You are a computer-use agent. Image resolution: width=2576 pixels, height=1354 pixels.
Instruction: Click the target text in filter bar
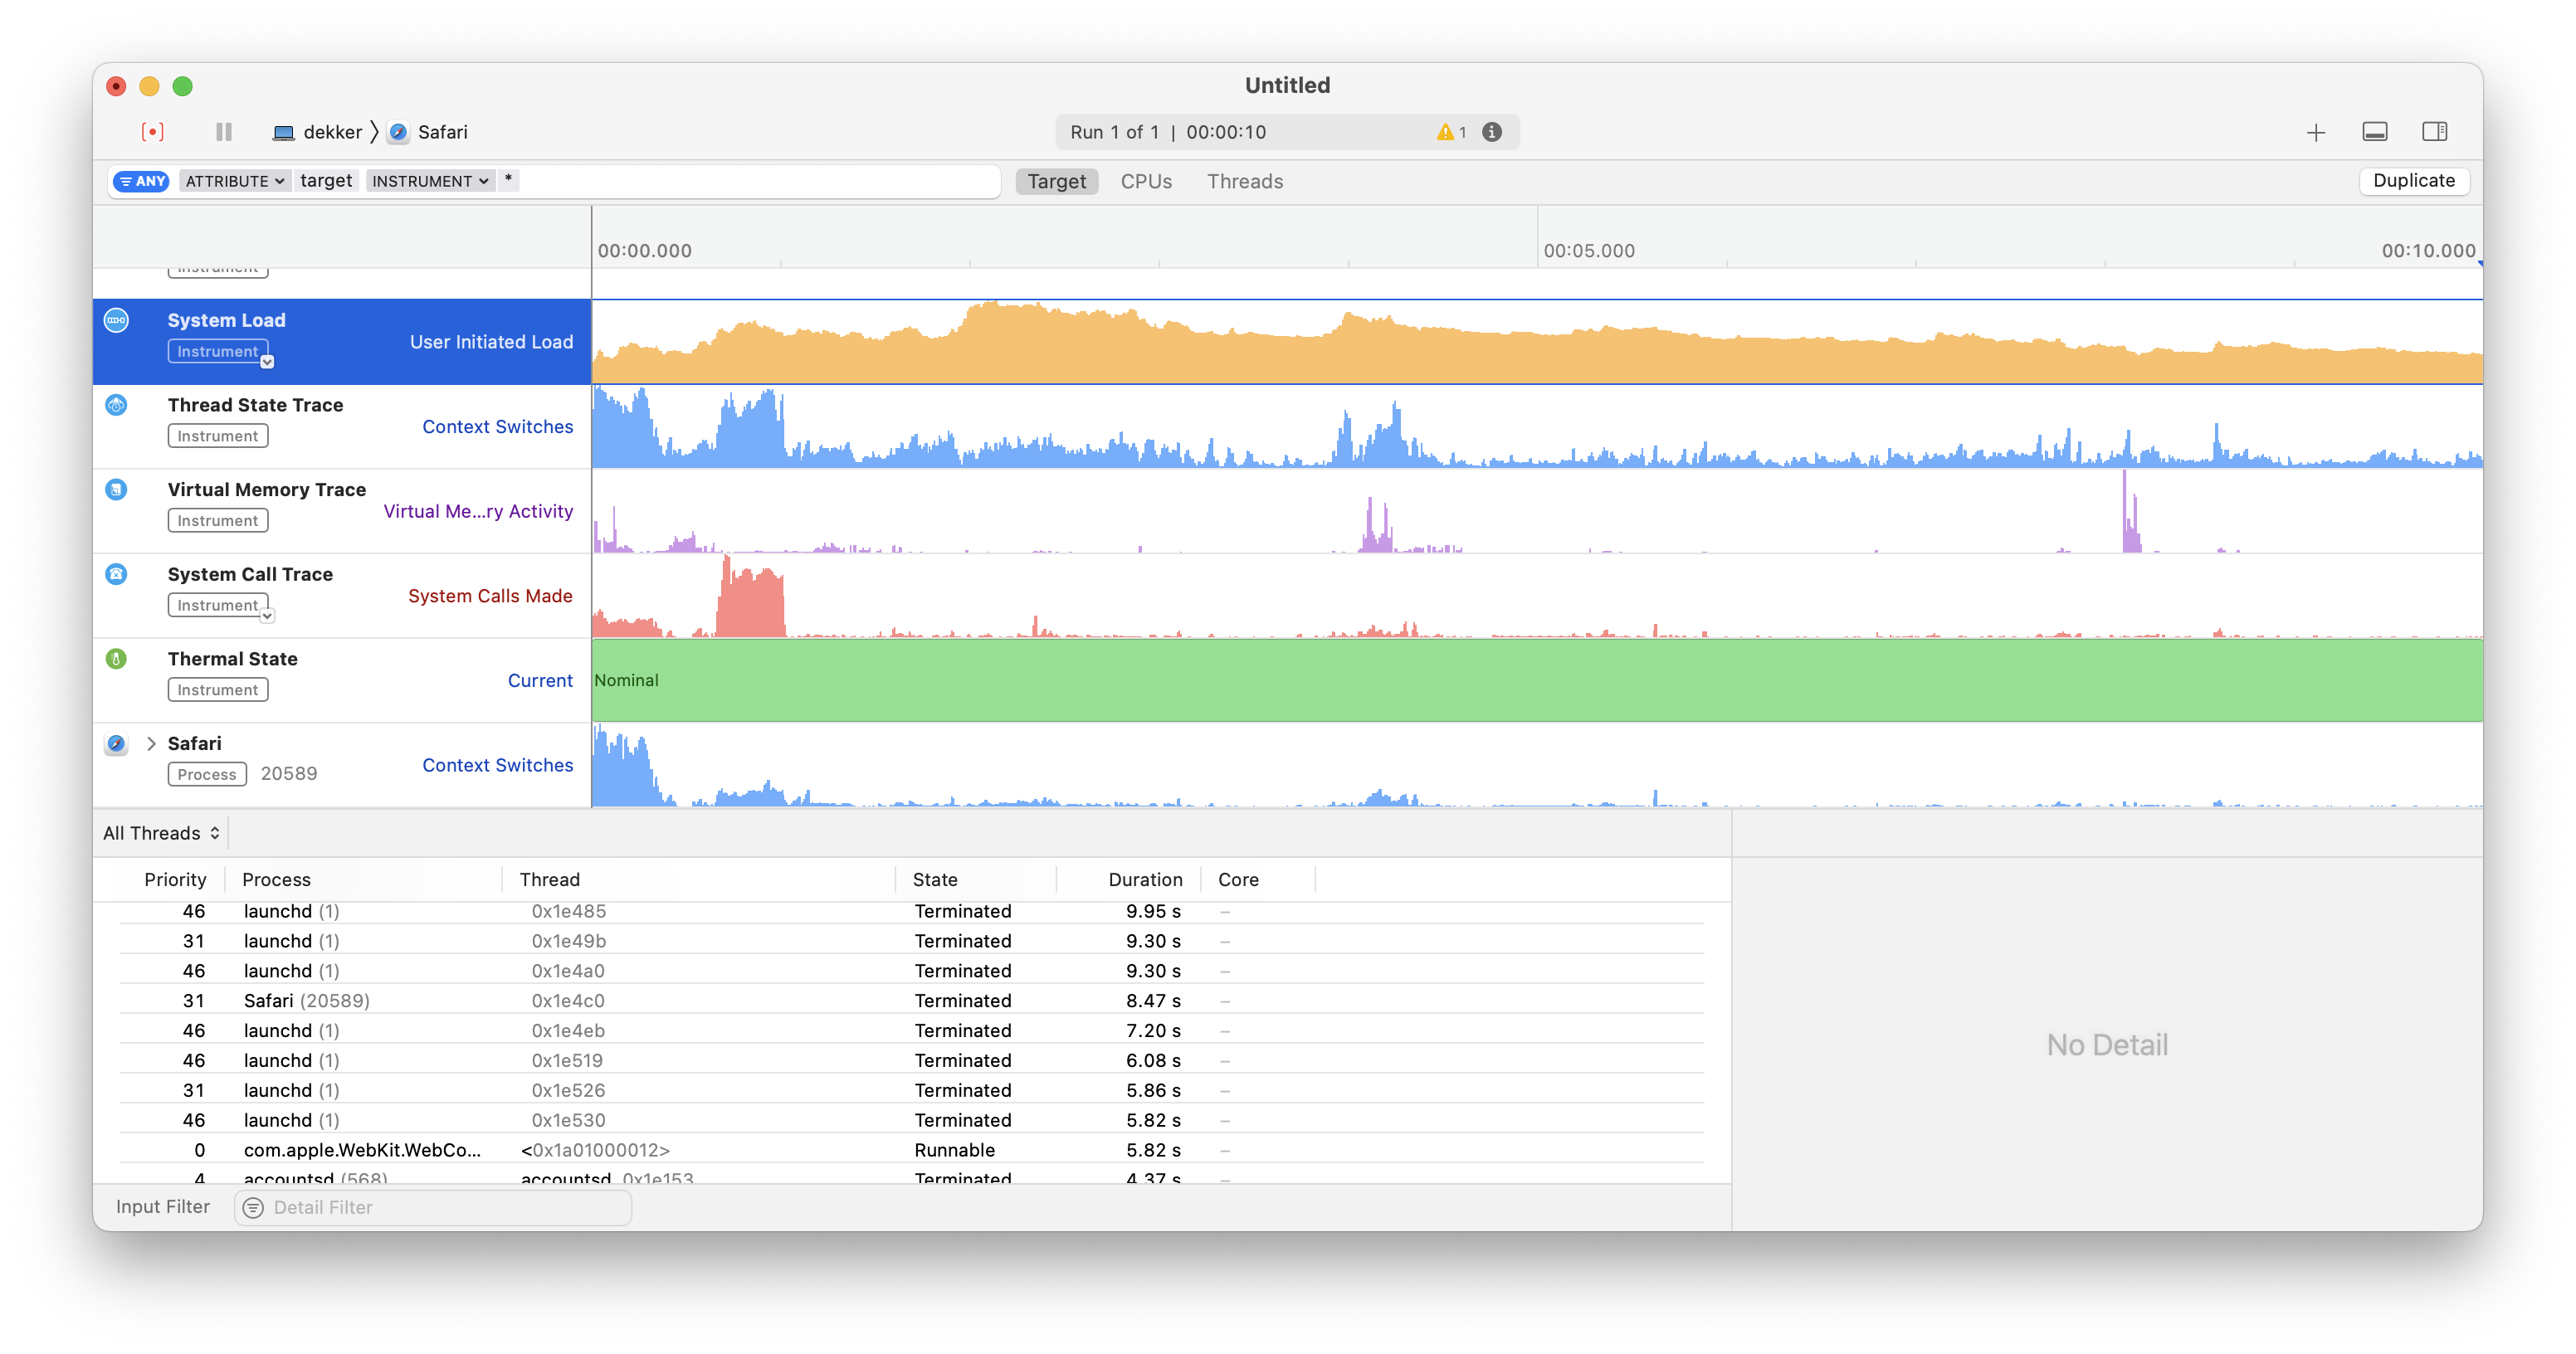(x=326, y=180)
